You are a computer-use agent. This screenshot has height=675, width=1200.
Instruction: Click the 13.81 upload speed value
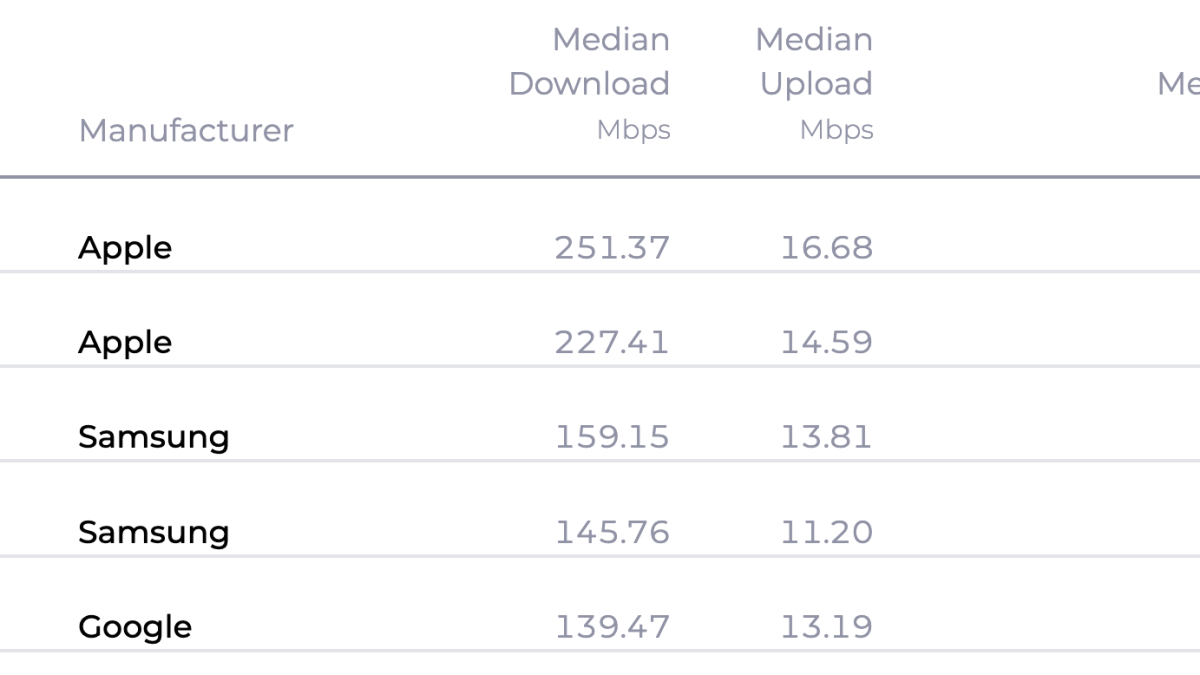pyautogui.click(x=826, y=437)
